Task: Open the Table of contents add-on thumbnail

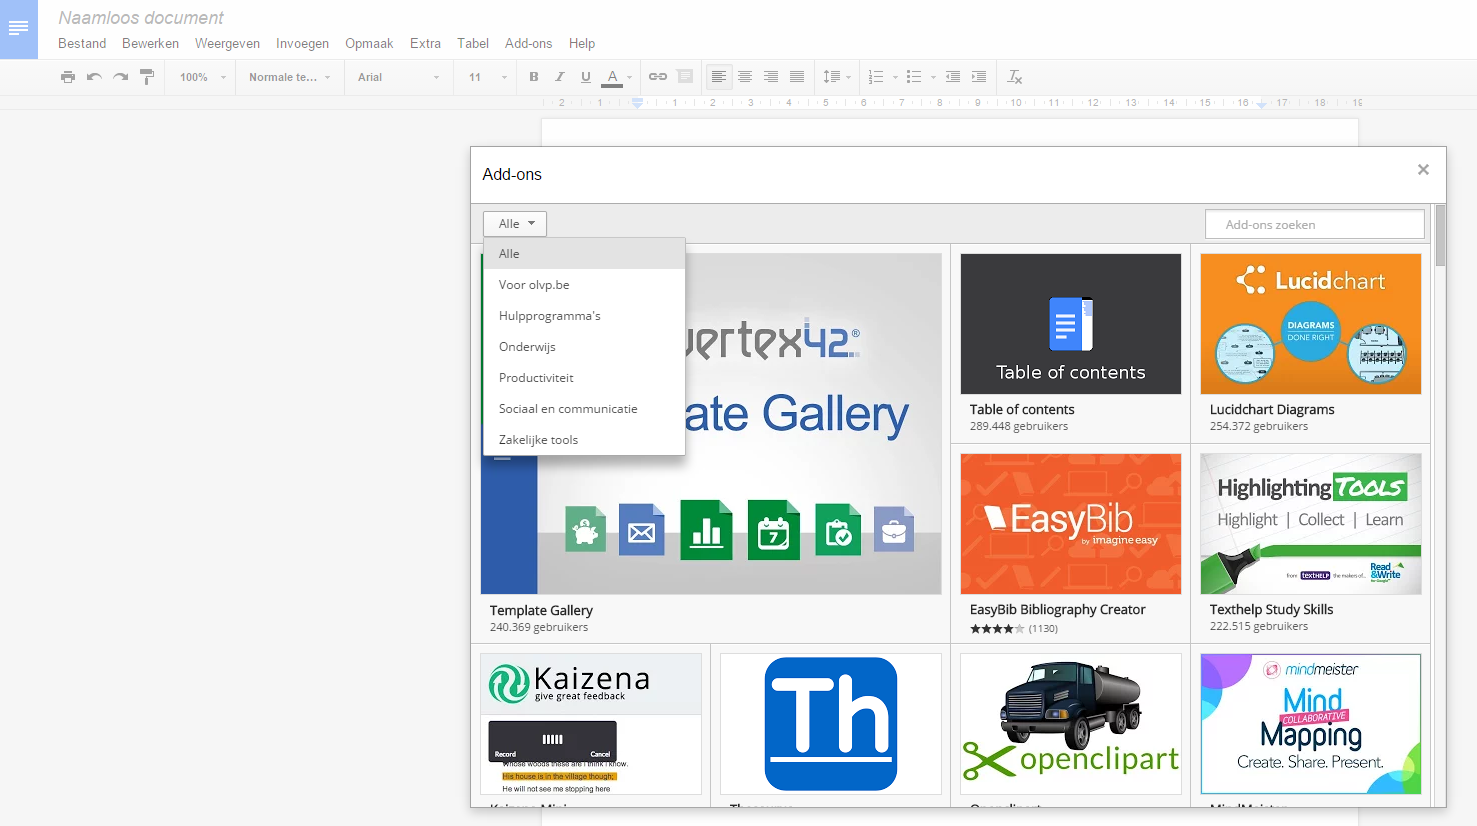Action: coord(1071,324)
